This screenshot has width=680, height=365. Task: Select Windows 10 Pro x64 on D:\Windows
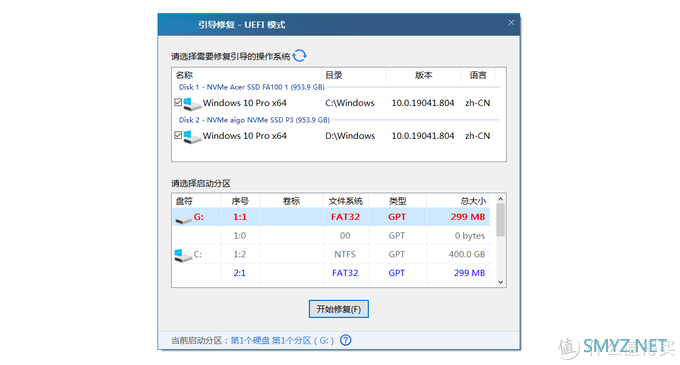245,136
